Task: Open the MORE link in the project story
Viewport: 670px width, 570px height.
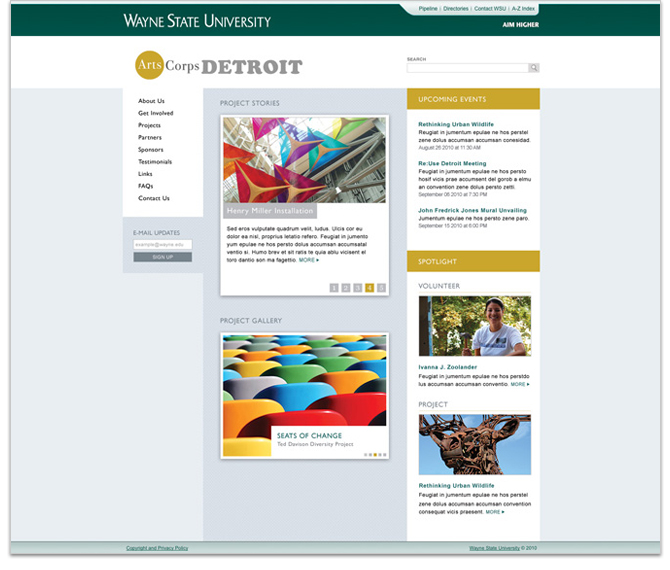Action: [309, 260]
